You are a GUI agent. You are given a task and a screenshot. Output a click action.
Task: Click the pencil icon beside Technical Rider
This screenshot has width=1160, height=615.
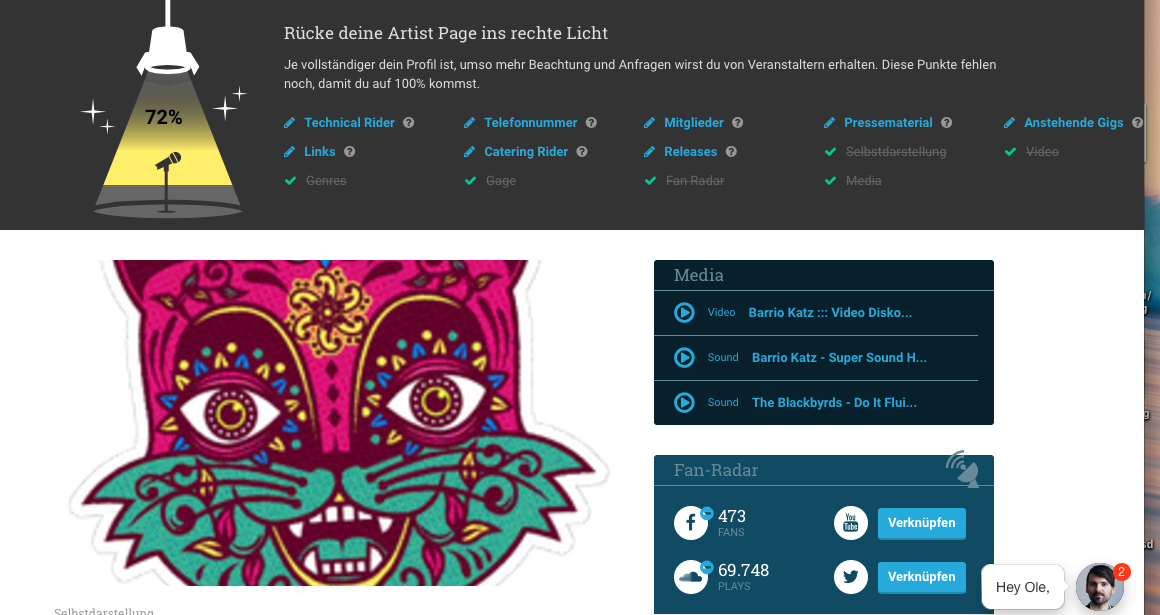click(290, 123)
